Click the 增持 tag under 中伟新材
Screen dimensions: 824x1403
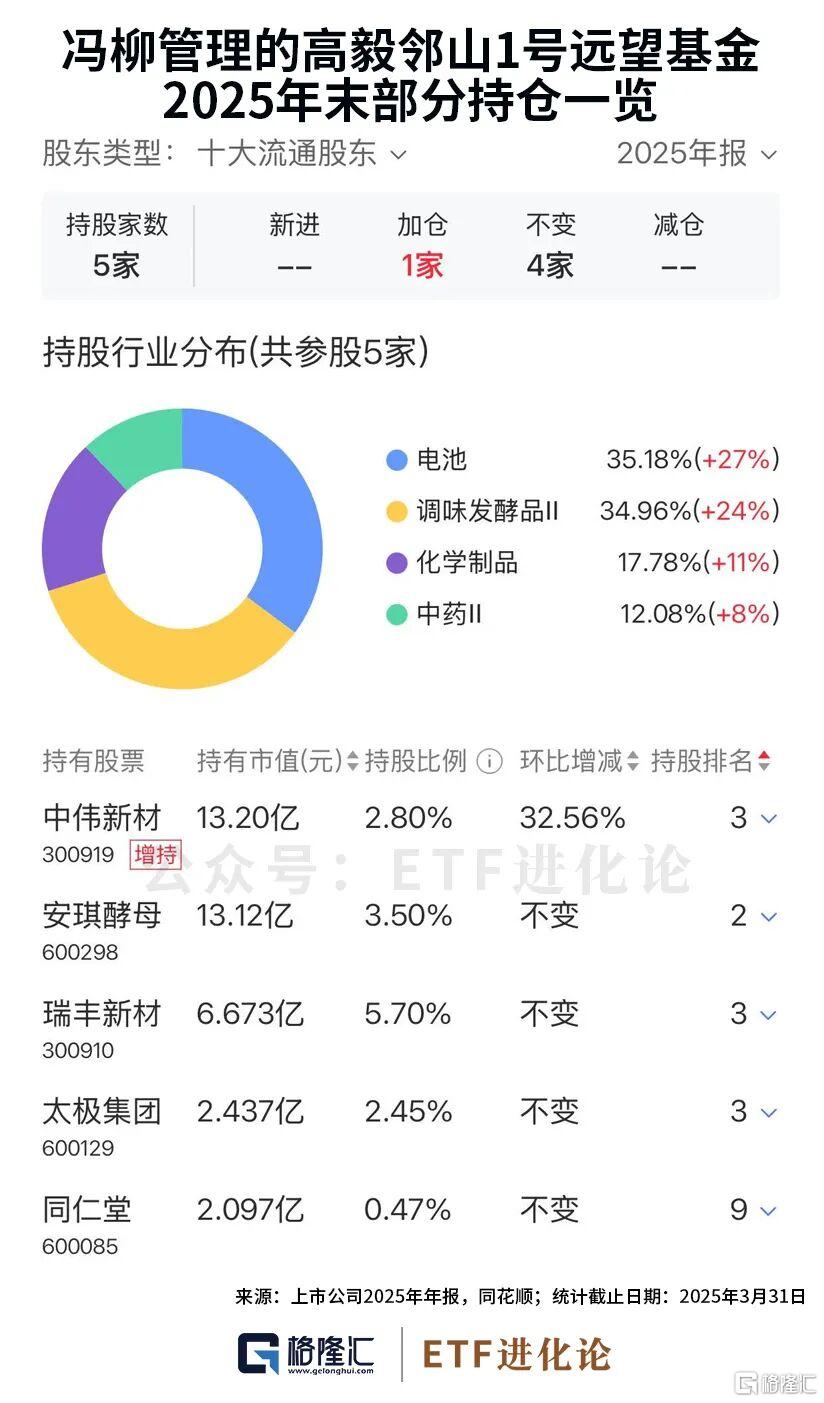pos(155,853)
